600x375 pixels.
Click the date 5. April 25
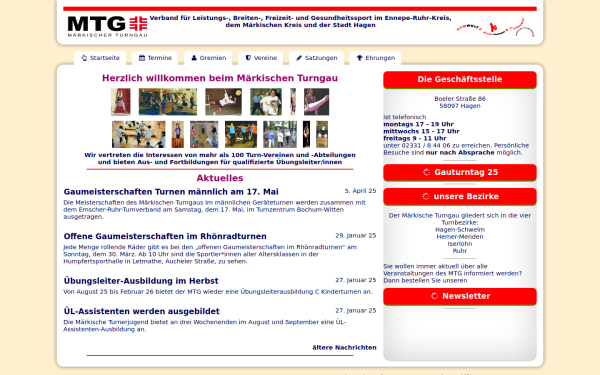pos(360,191)
